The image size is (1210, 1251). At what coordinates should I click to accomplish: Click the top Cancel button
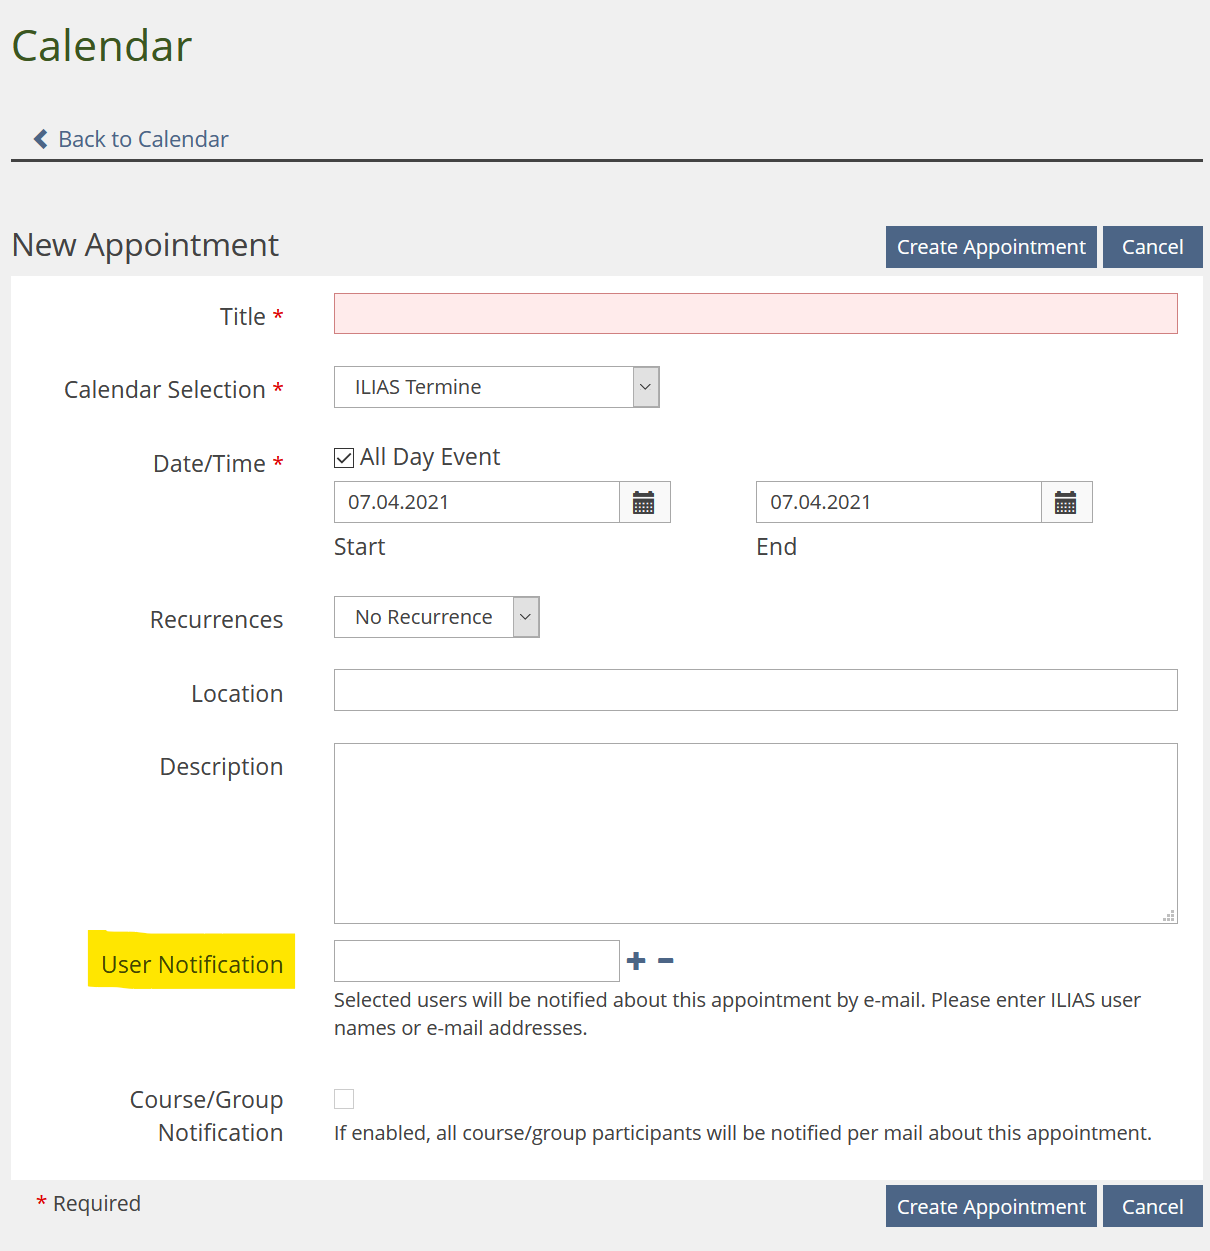[1152, 247]
